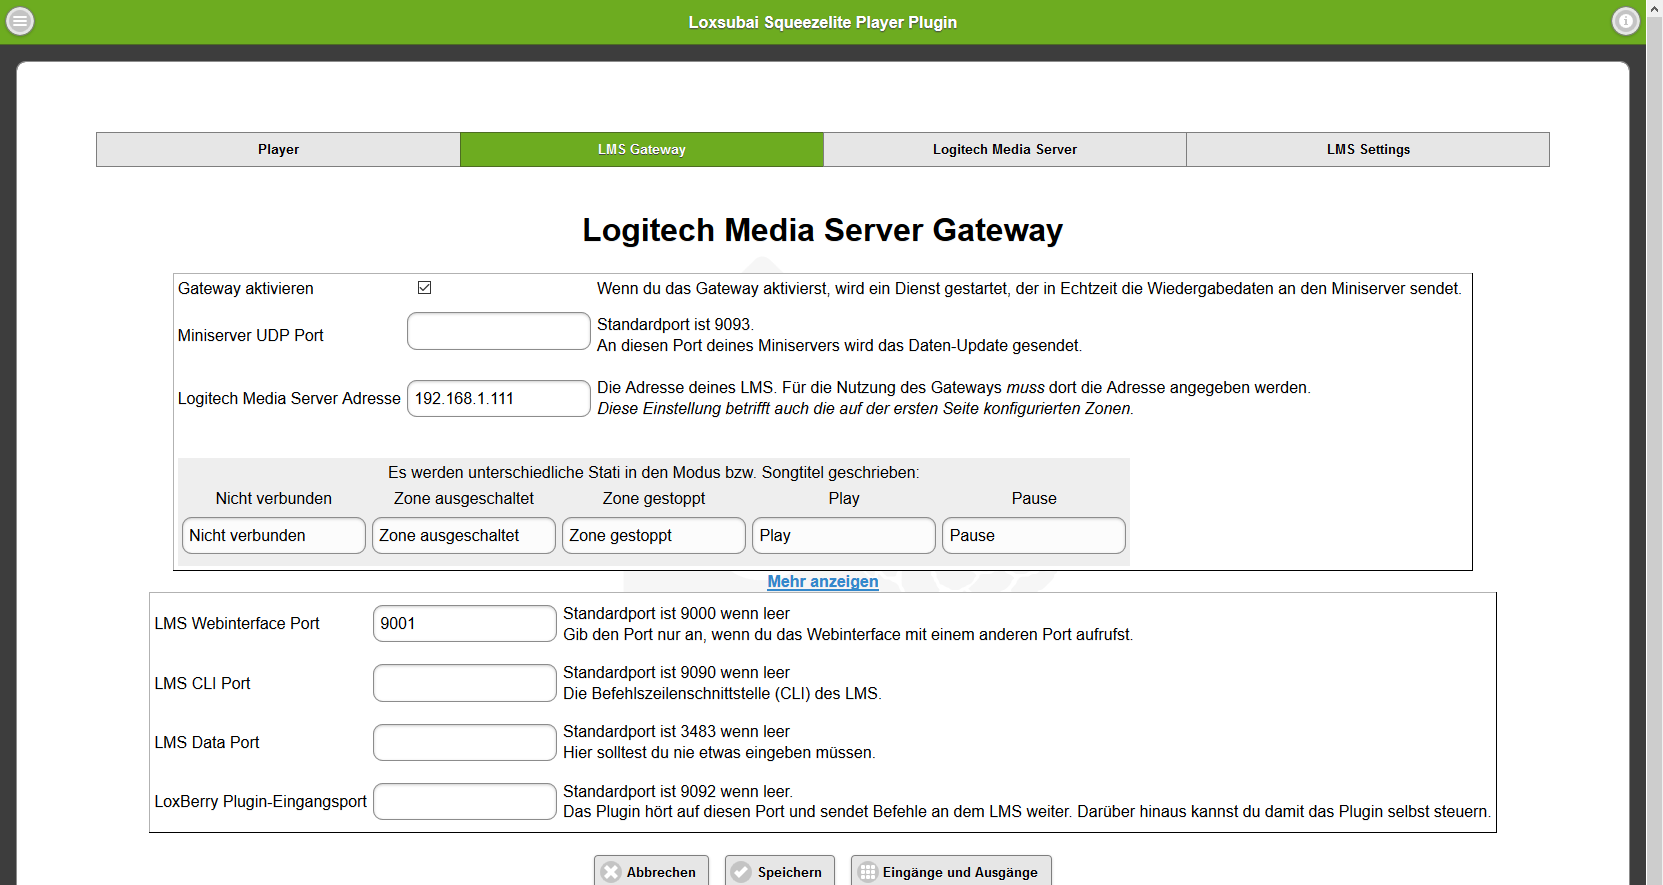Click the LMS Data Port label
Image resolution: width=1663 pixels, height=885 pixels.
207,742
